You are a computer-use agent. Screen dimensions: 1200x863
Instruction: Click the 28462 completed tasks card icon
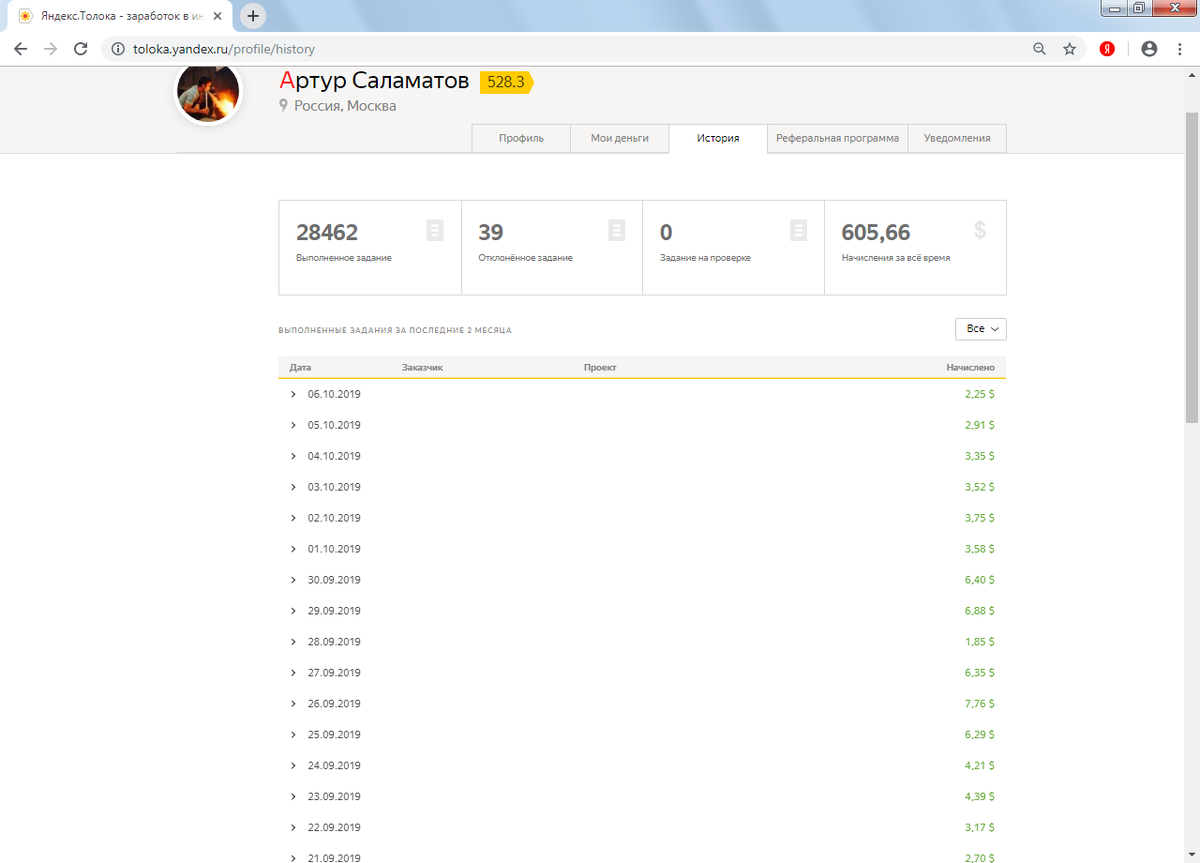coord(434,231)
